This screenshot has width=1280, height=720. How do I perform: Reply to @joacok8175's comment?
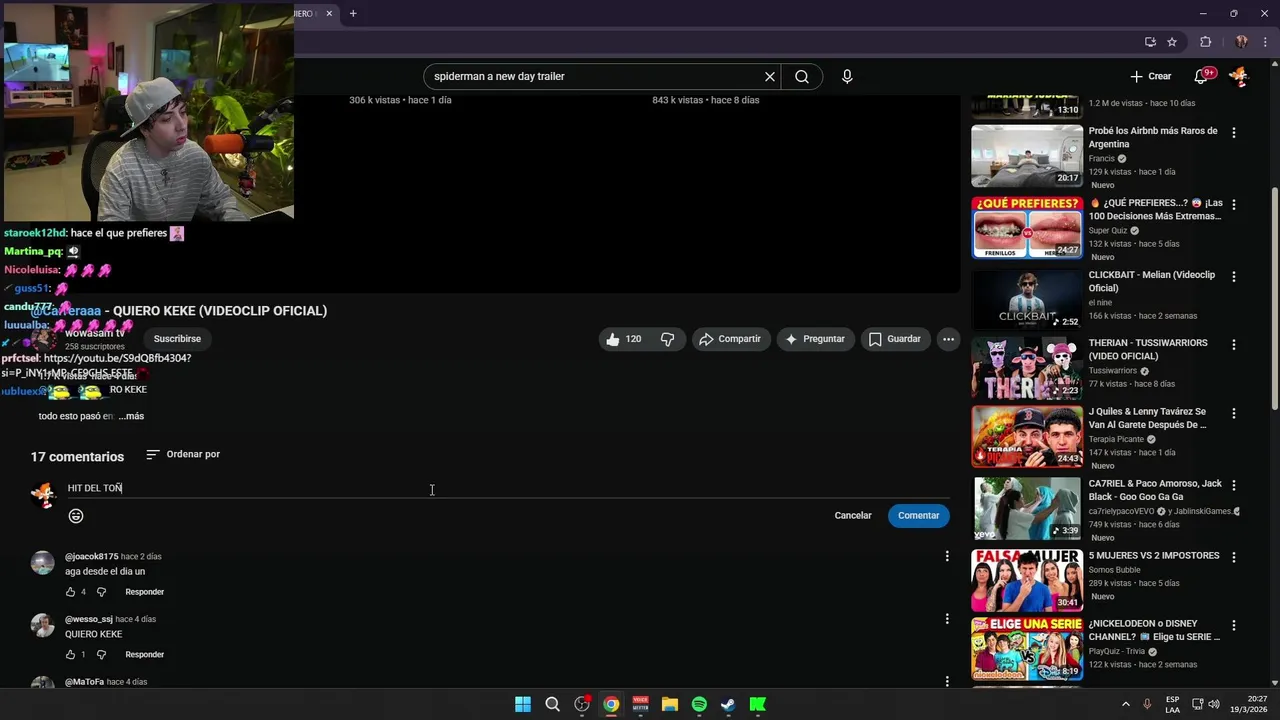coord(144,592)
